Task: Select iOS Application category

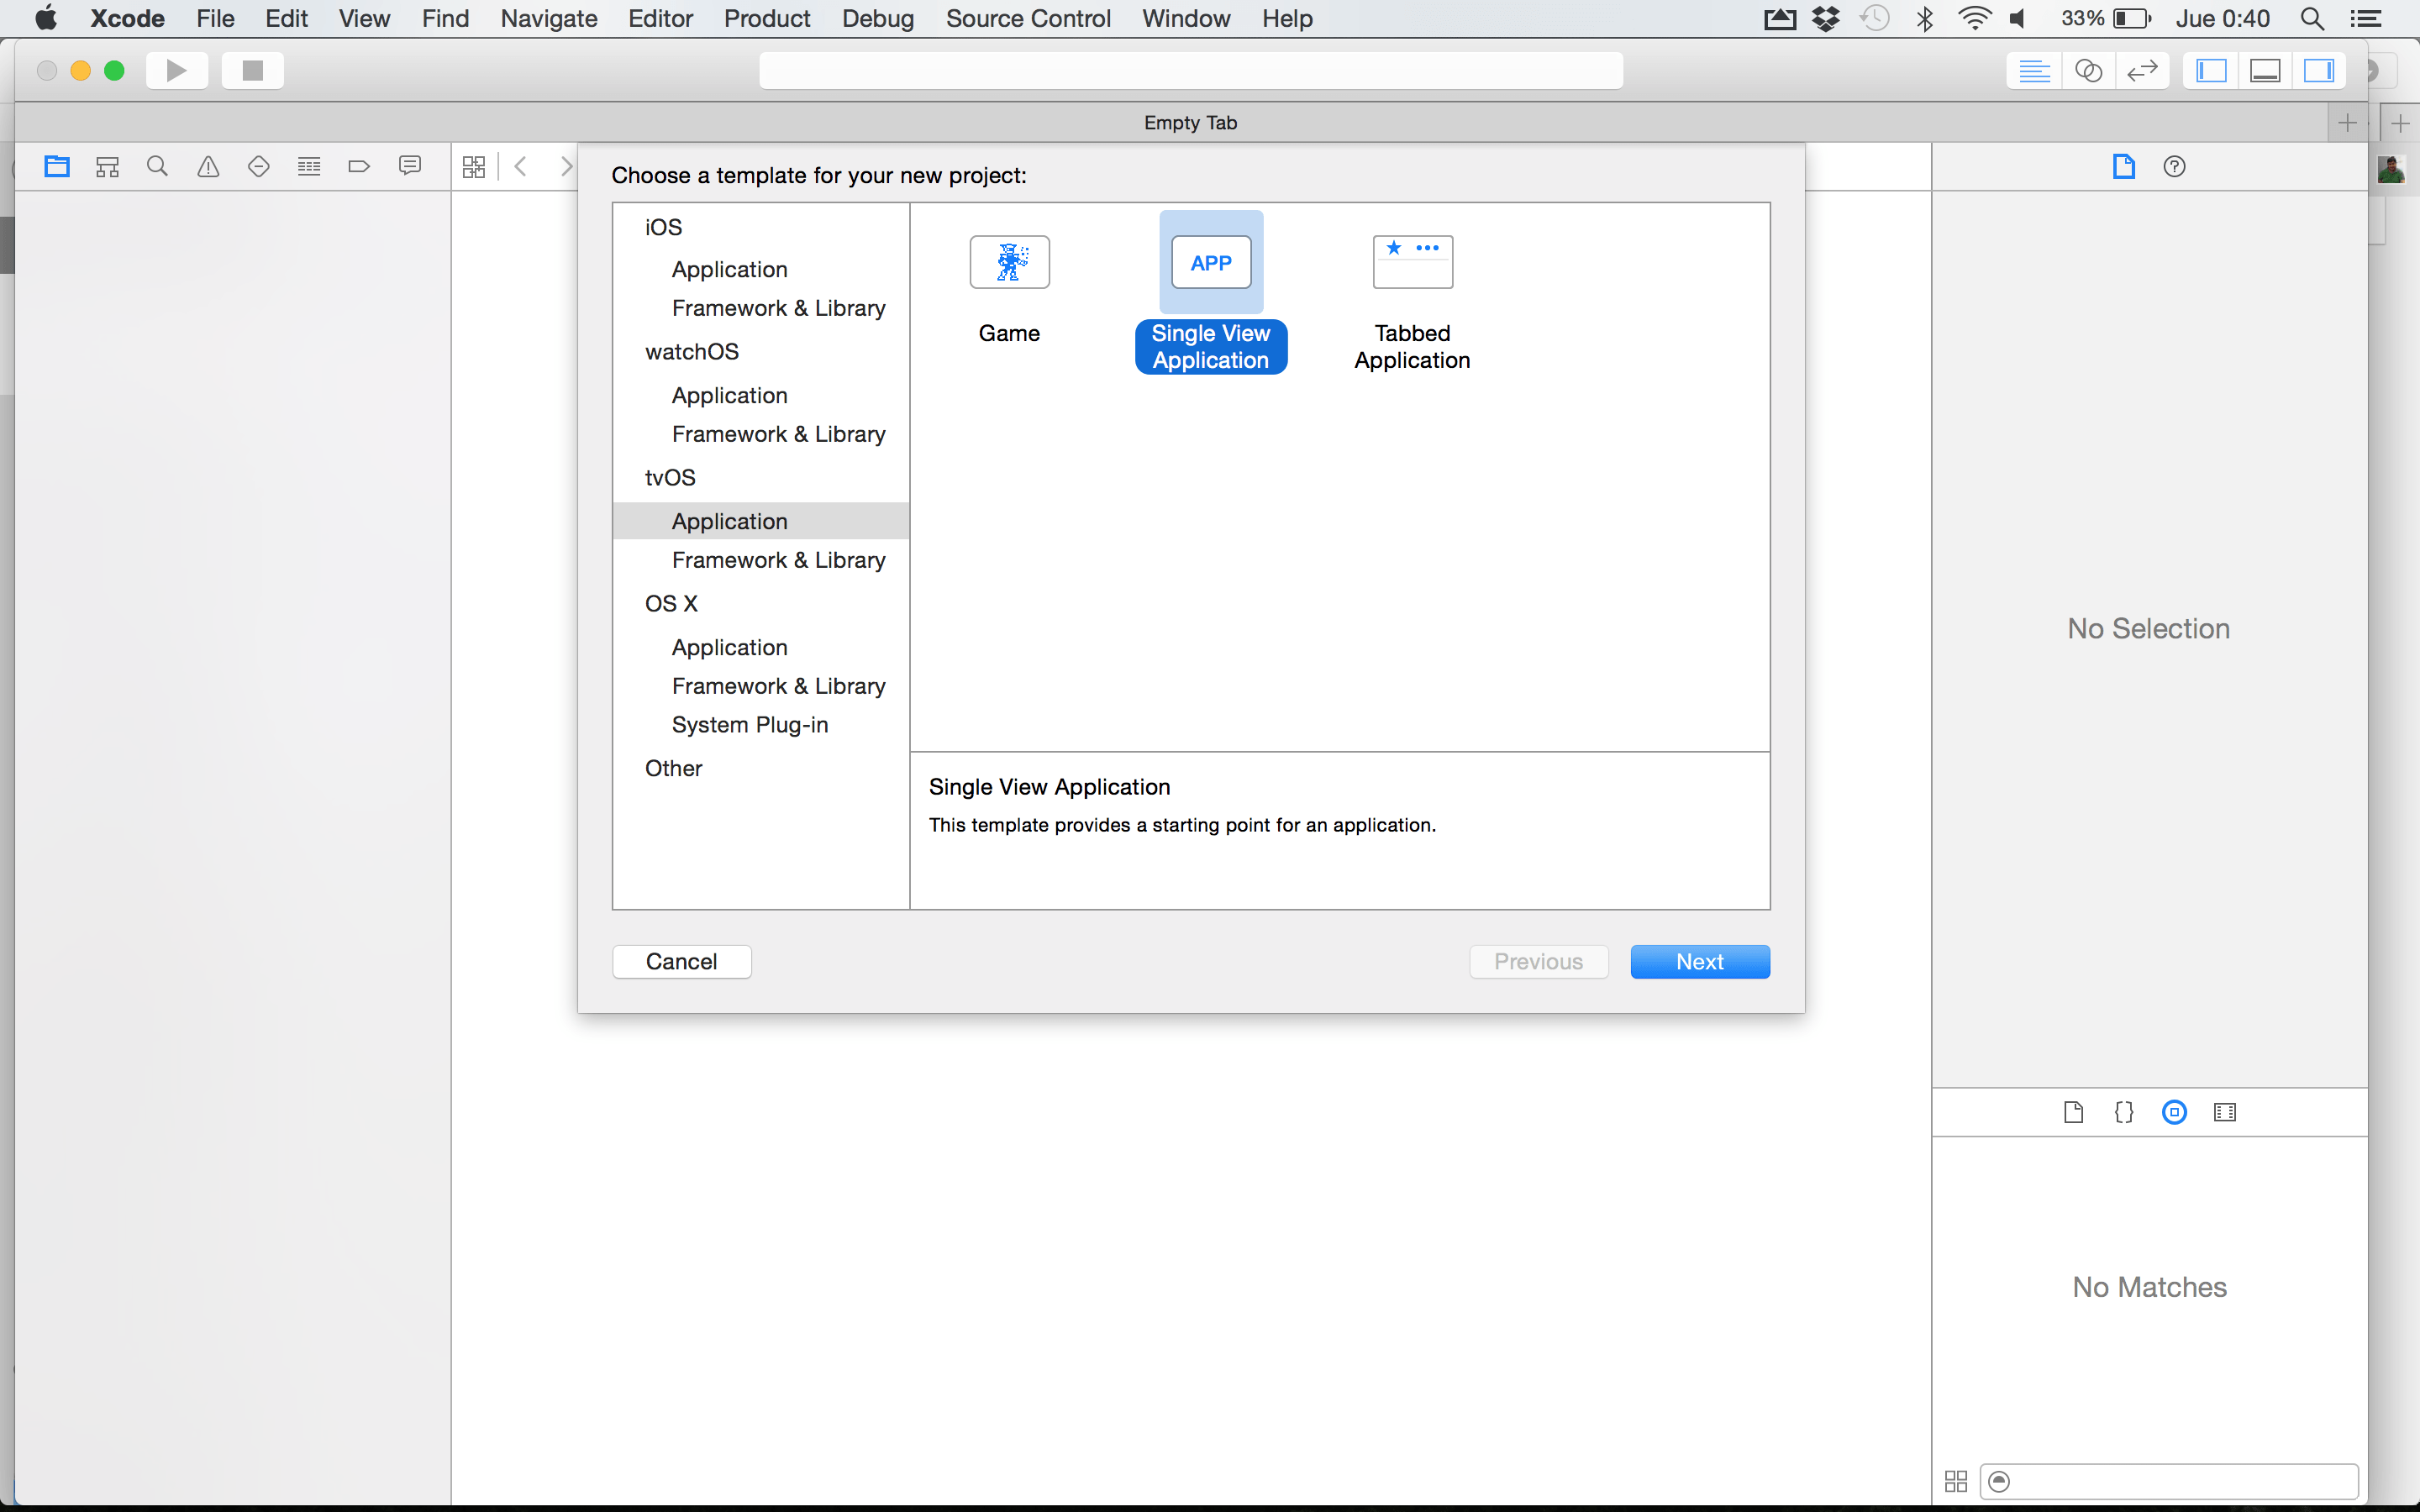Action: [x=729, y=269]
